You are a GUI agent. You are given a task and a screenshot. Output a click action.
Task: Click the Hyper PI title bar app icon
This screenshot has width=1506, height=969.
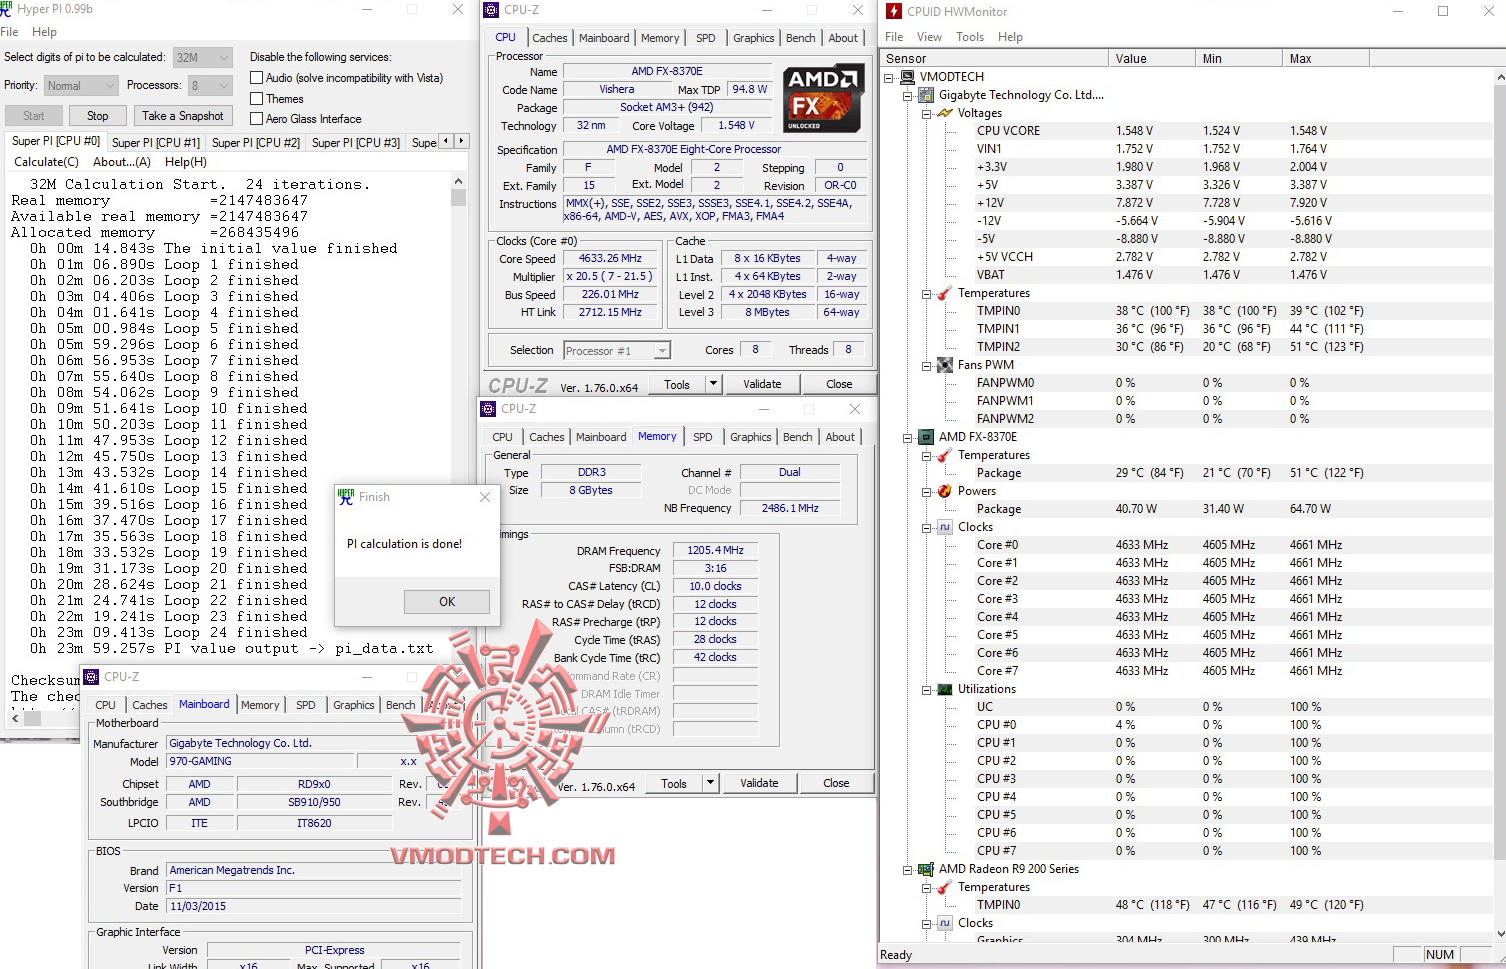6,9
